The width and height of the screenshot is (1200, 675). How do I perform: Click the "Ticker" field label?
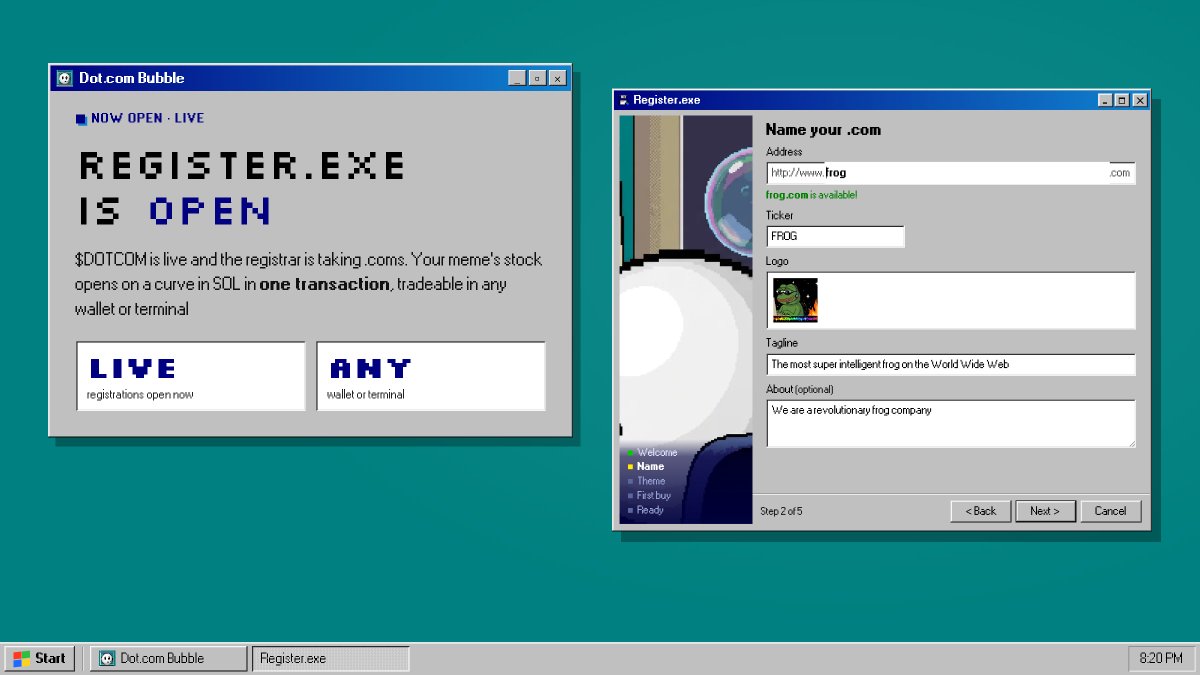pyautogui.click(x=780, y=215)
